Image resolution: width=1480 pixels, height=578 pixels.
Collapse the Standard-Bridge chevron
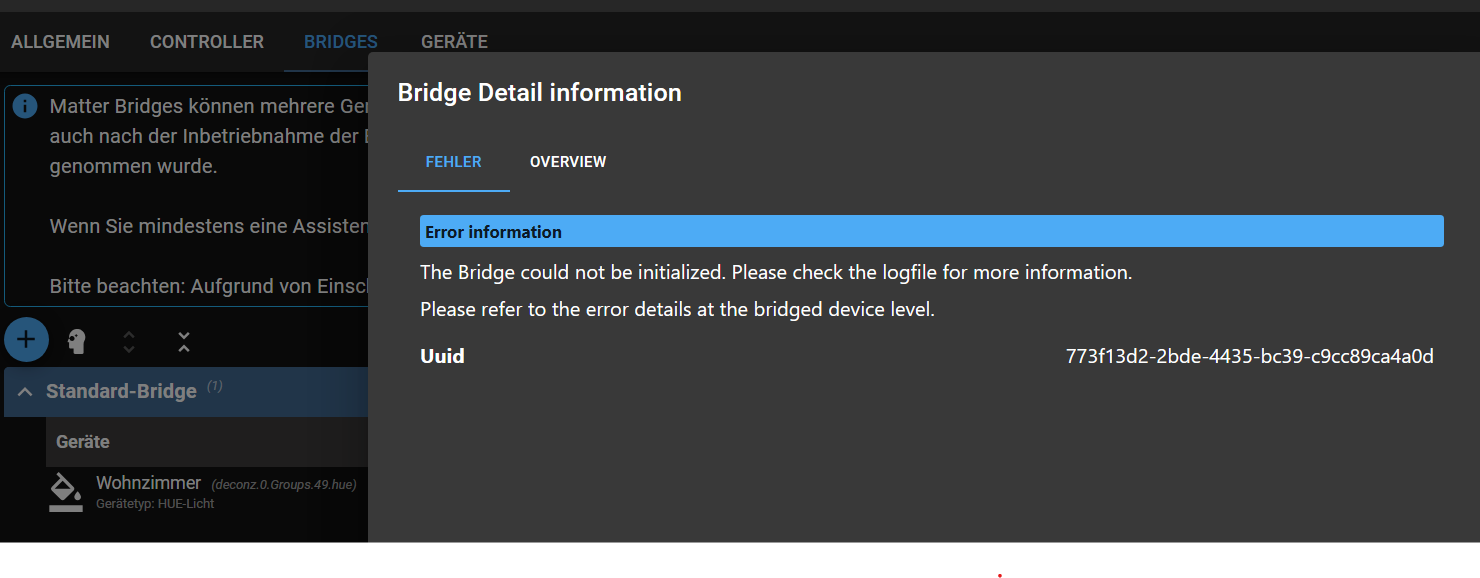(25, 392)
